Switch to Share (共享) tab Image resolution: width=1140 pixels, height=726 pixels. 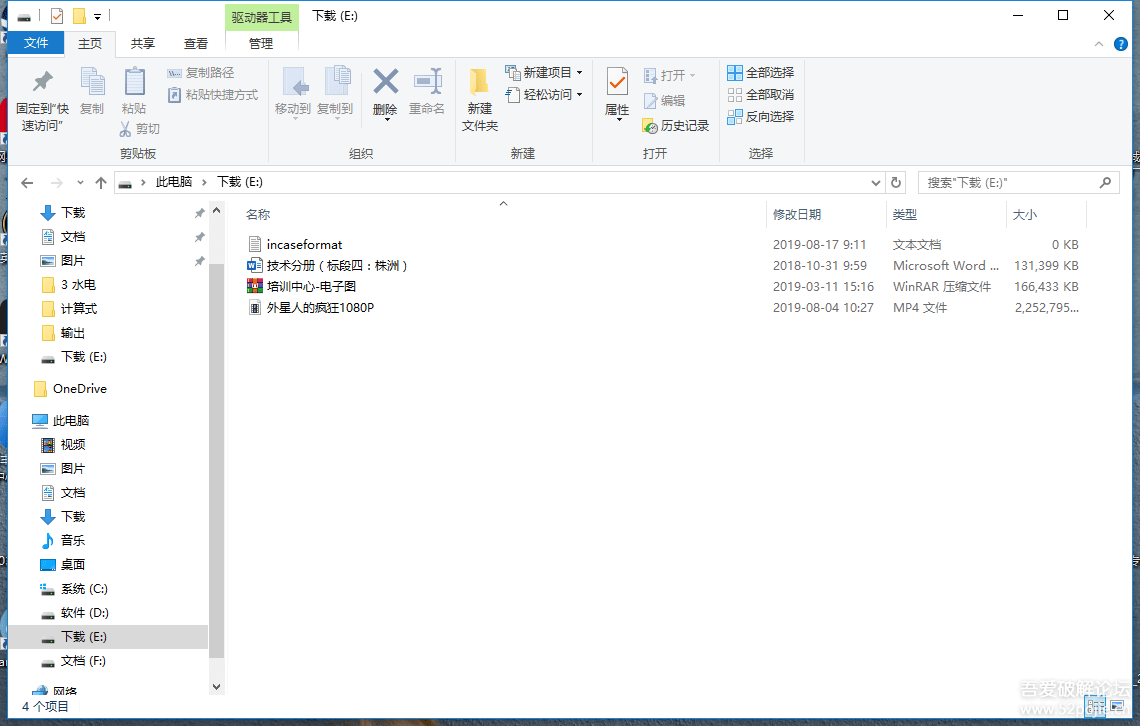142,44
